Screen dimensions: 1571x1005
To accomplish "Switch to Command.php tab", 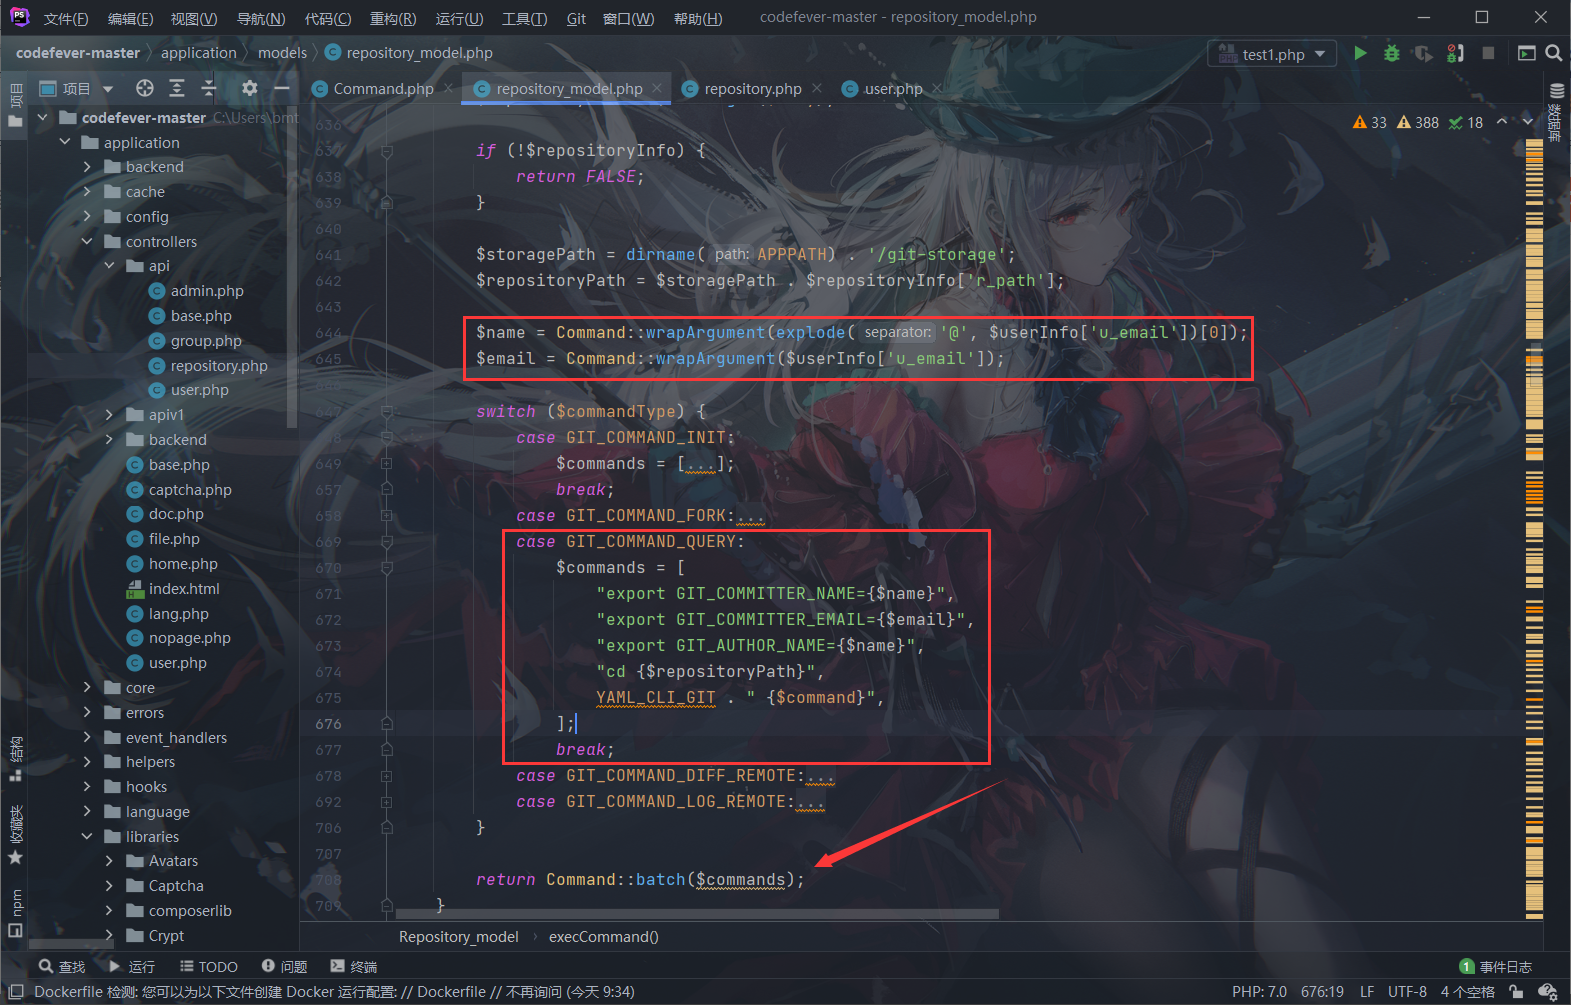I will [x=383, y=88].
